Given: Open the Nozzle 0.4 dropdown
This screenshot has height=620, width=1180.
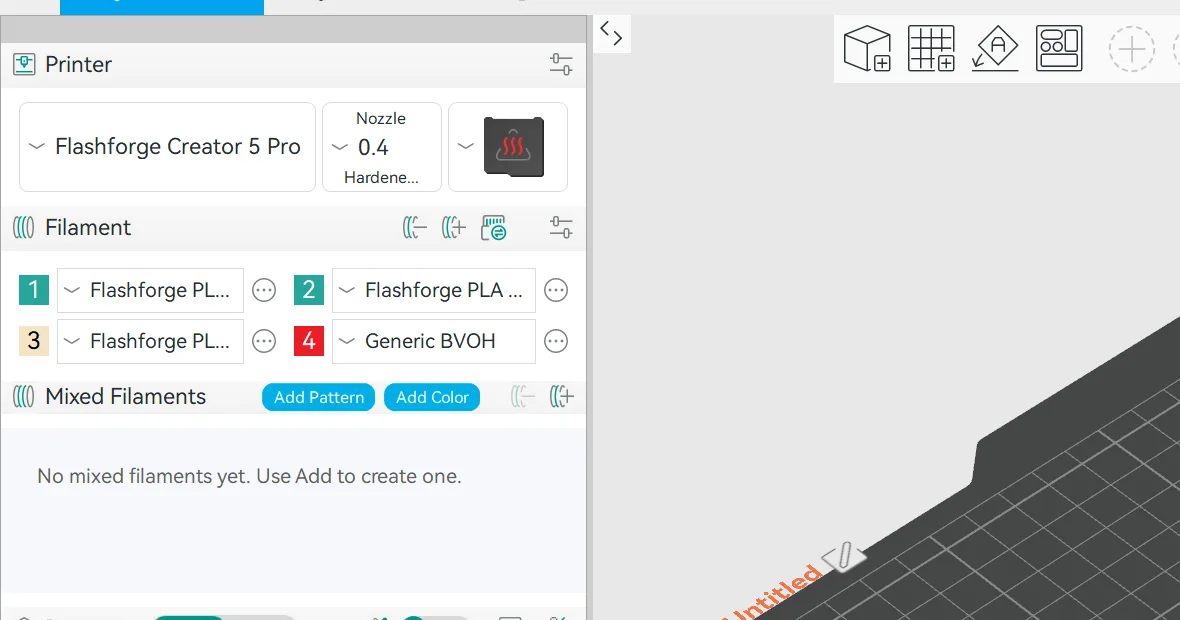Looking at the screenshot, I should click(382, 147).
